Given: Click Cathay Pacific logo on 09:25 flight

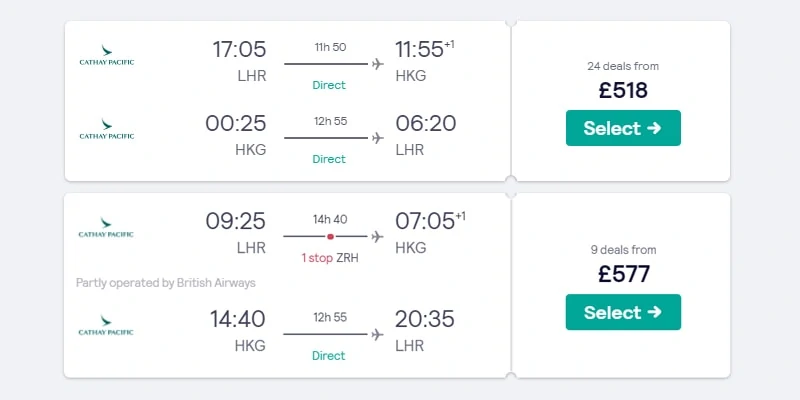Looking at the screenshot, I should tap(106, 228).
